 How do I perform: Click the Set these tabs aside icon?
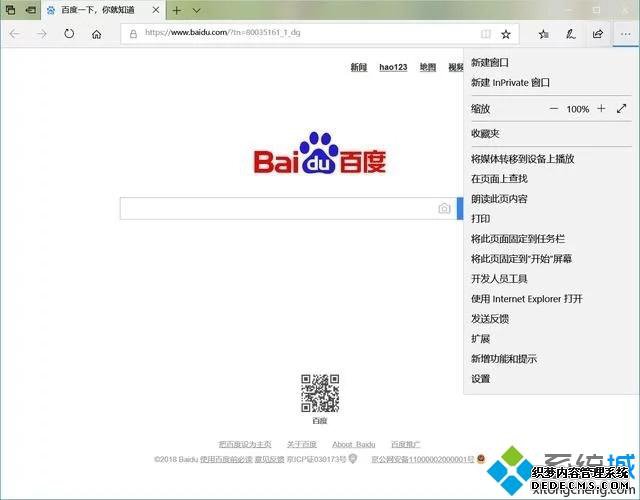(x=30, y=10)
